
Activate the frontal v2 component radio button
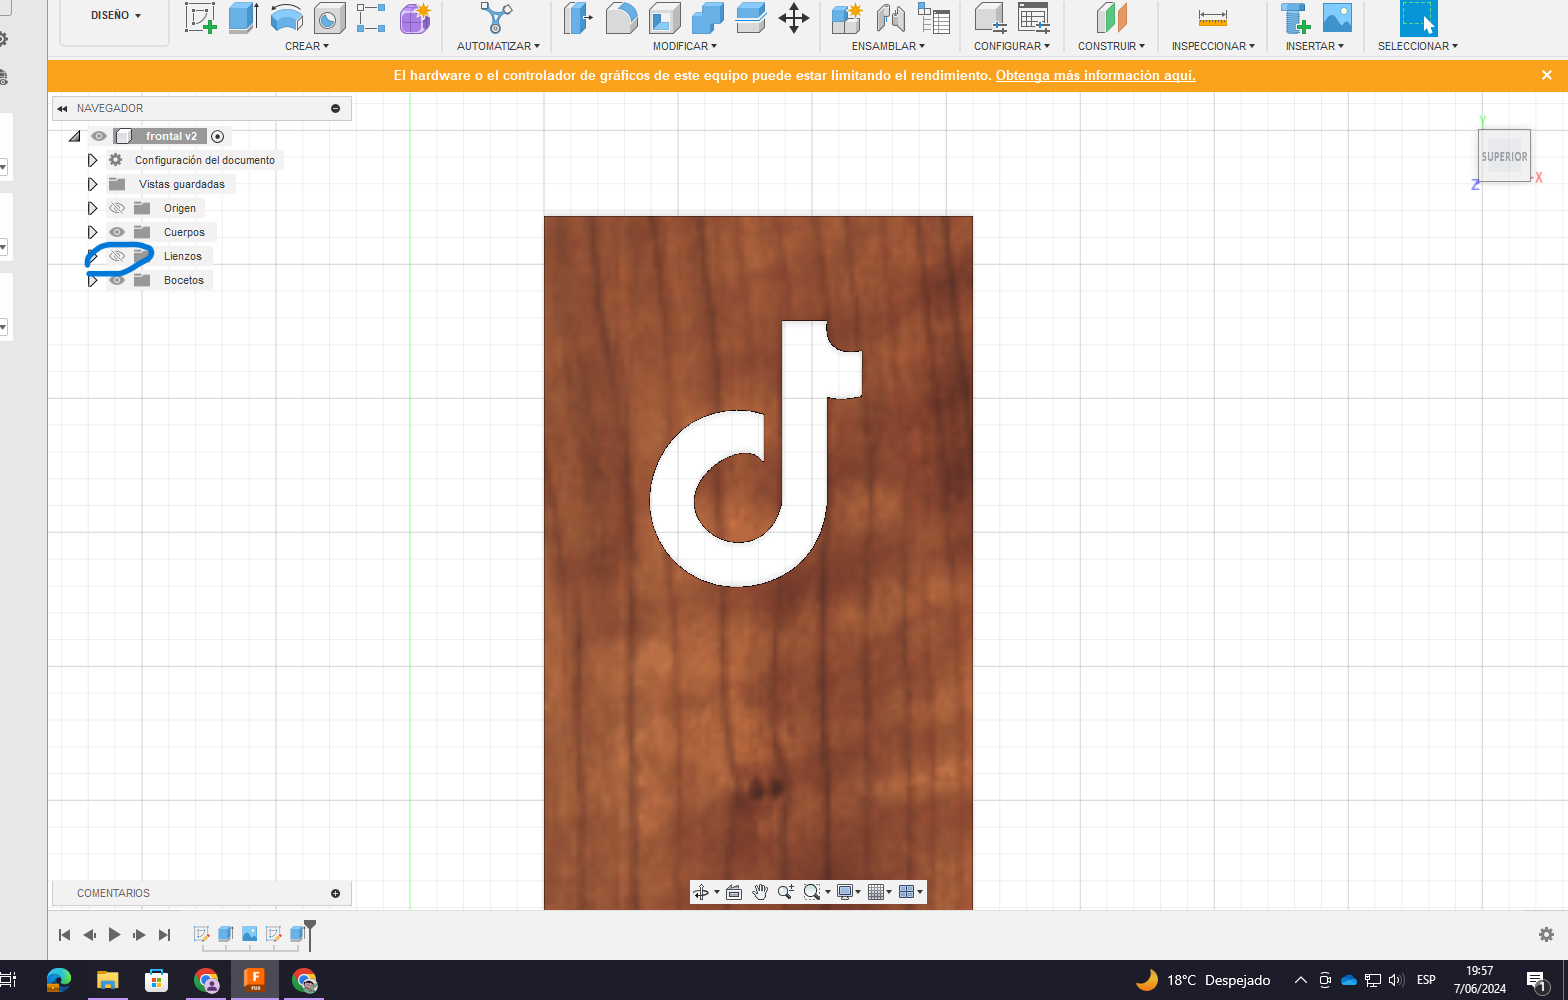click(x=218, y=136)
